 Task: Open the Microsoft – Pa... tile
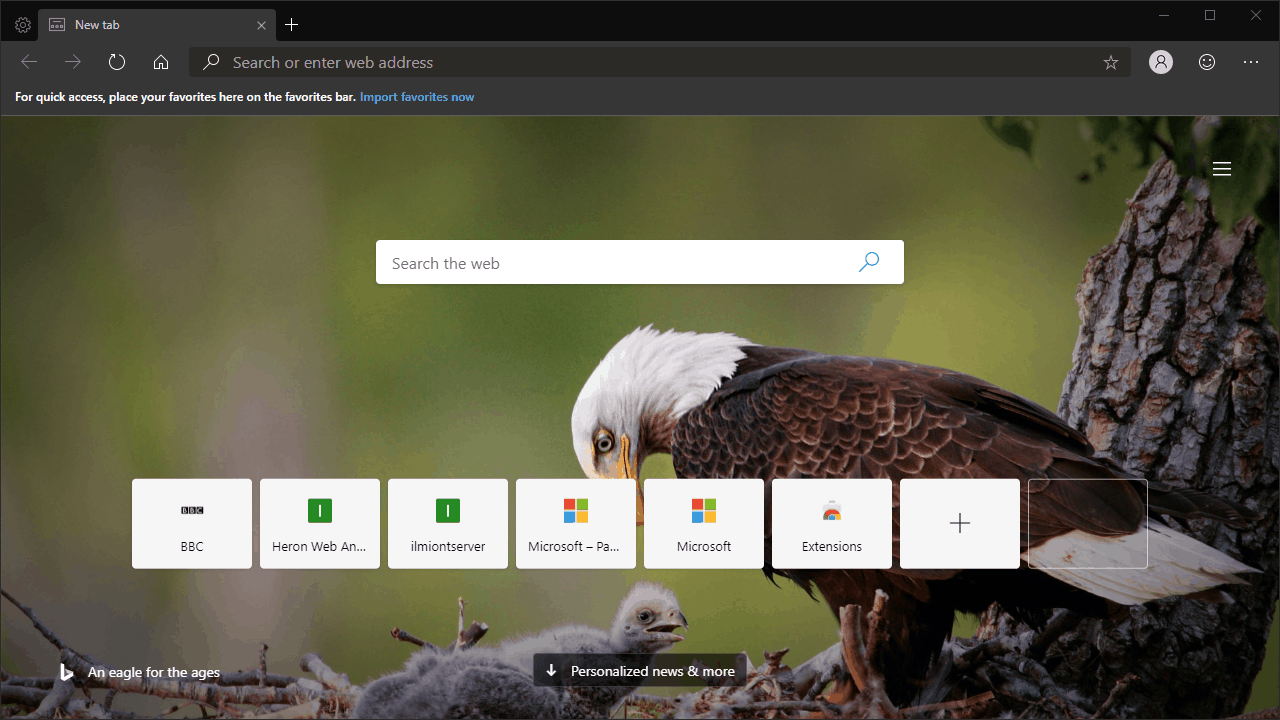[576, 524]
